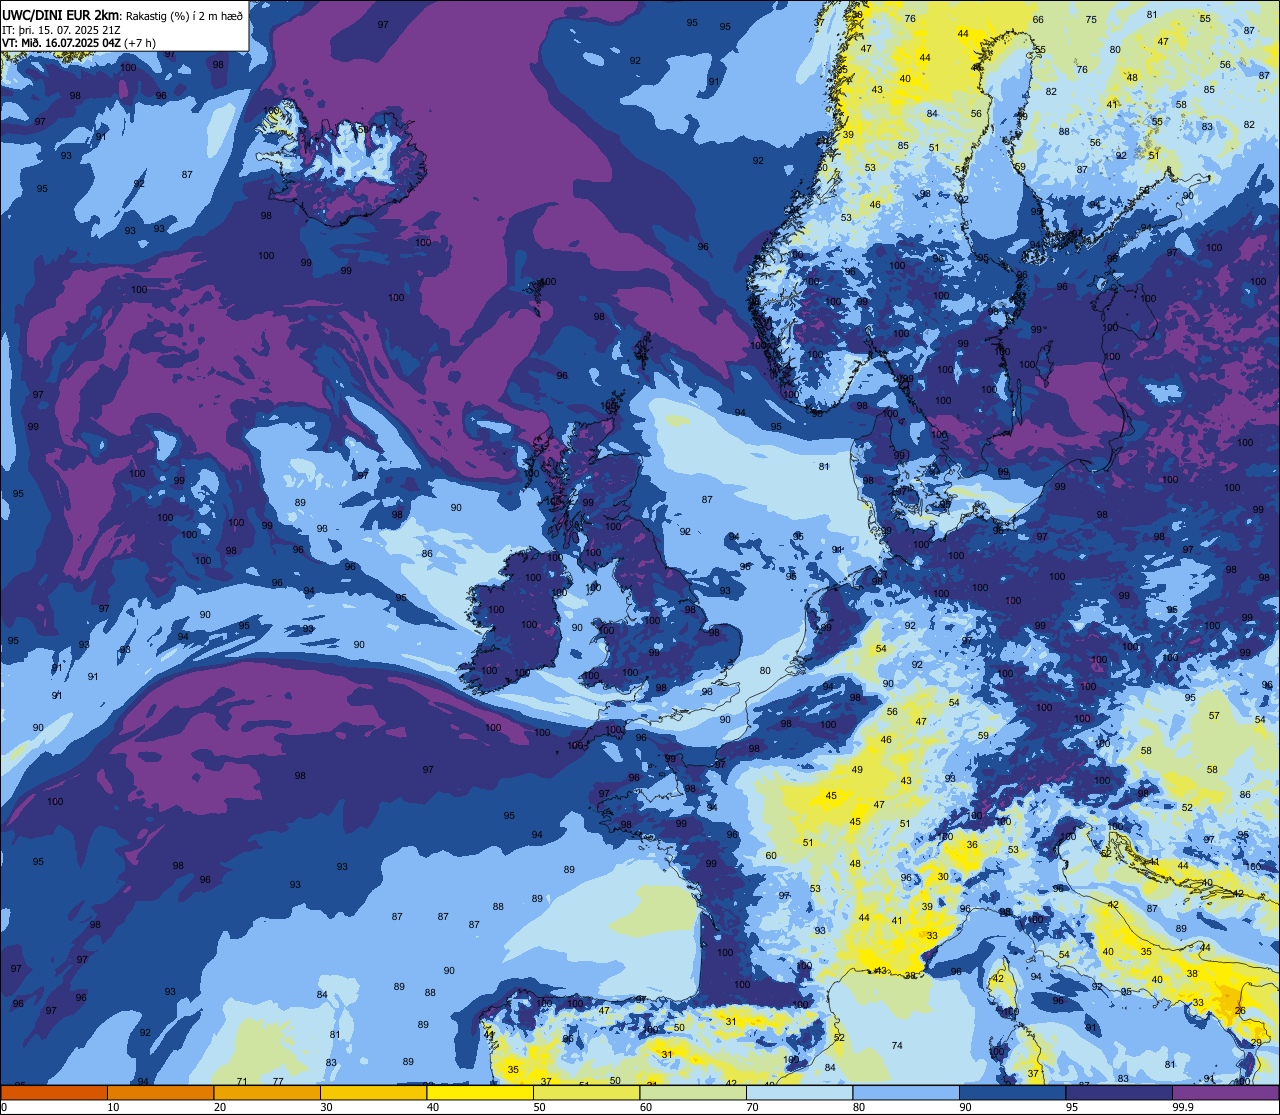This screenshot has width=1280, height=1115.
Task: Click the map humidity value "60" in France
Action: [x=771, y=856]
